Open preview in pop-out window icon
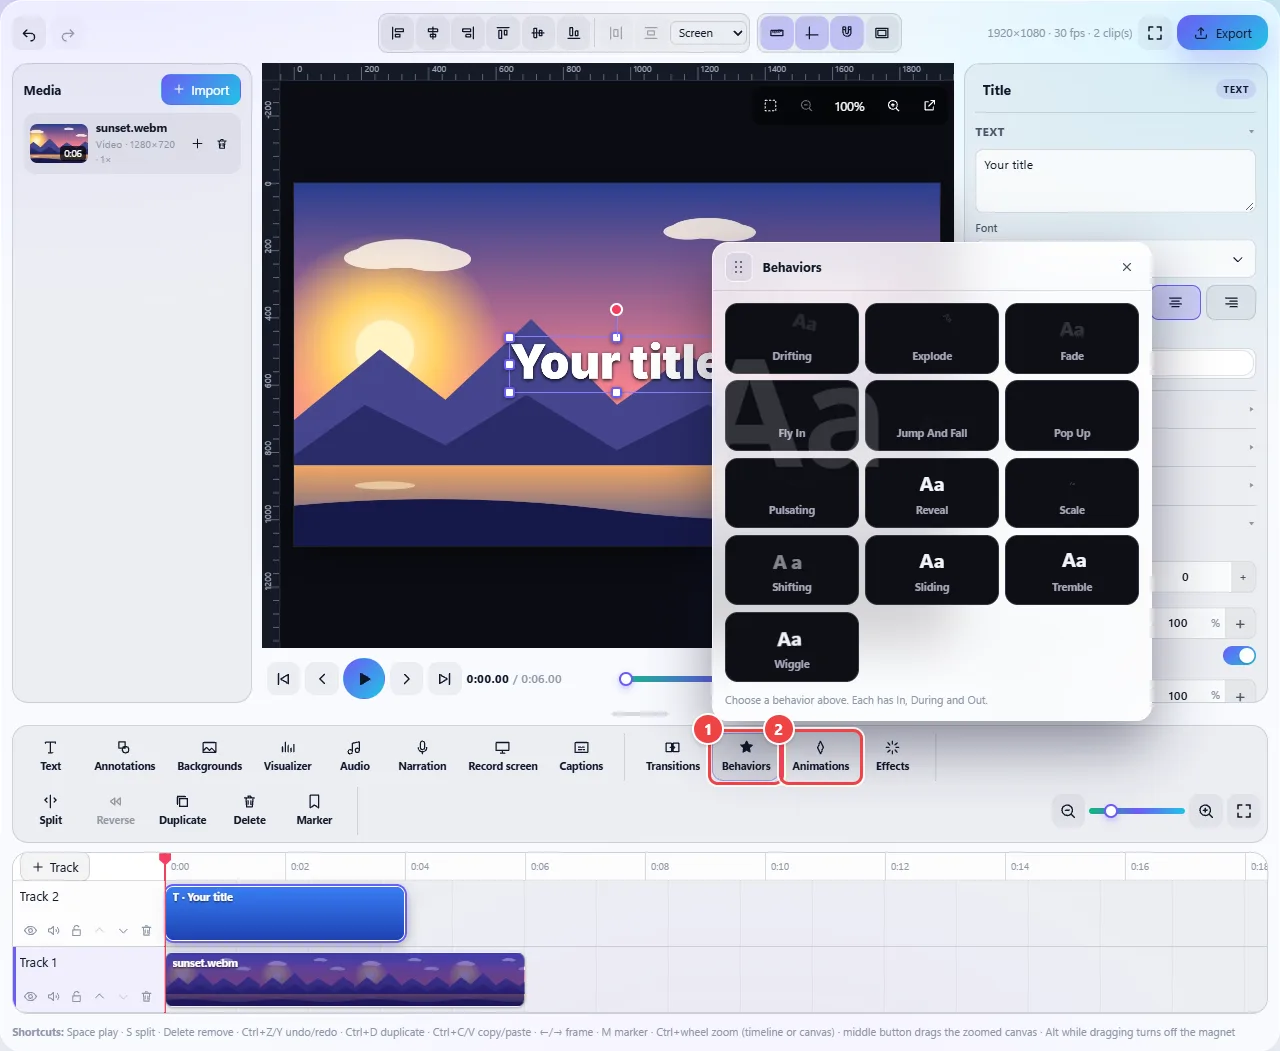The height and width of the screenshot is (1051, 1280). (x=929, y=106)
